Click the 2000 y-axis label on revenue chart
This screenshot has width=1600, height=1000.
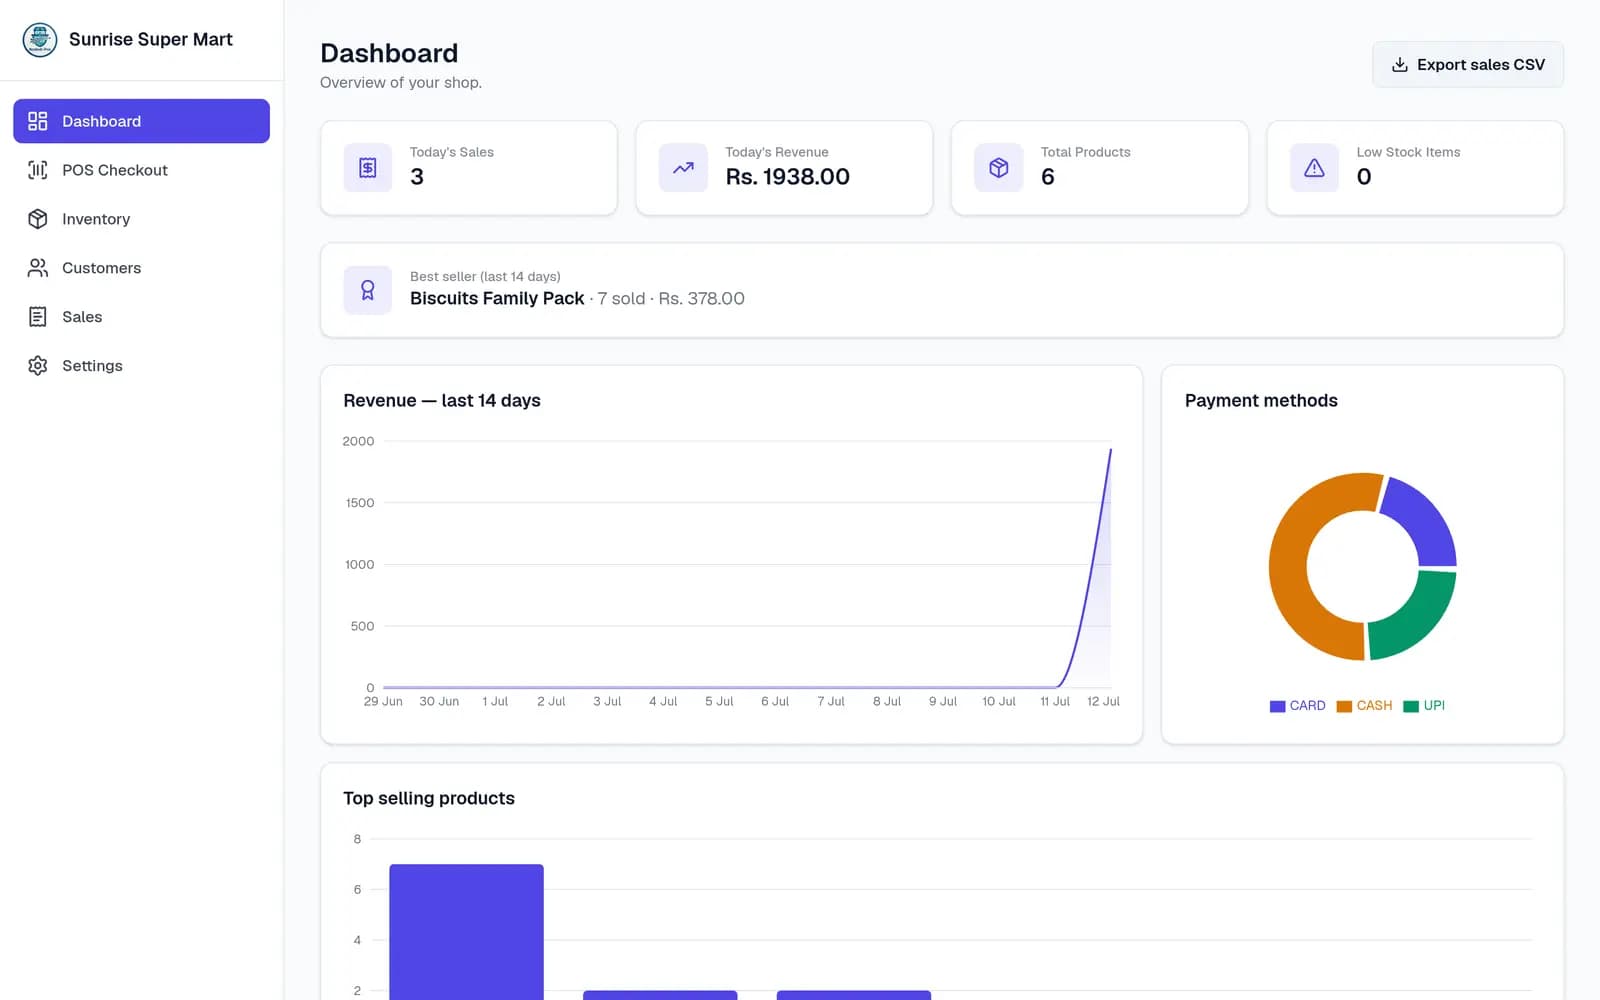click(358, 441)
